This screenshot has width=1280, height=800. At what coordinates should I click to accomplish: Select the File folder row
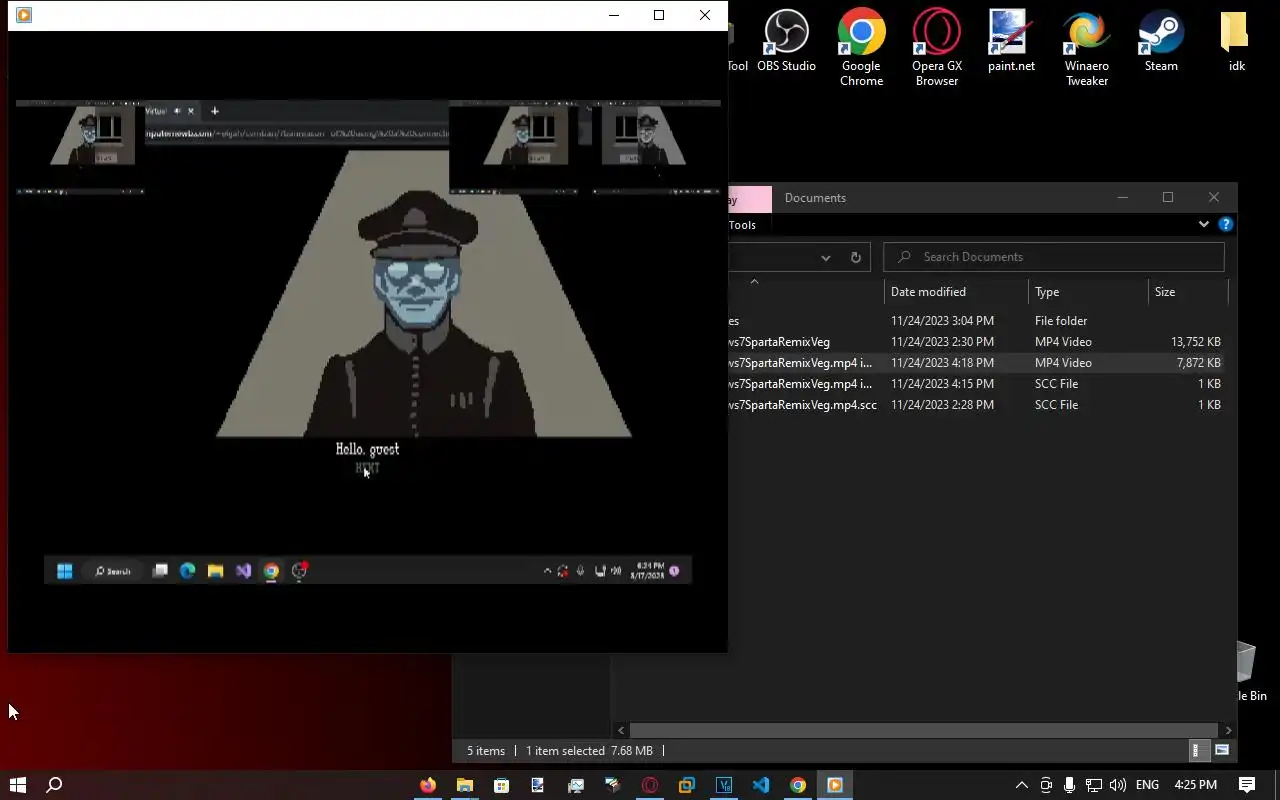(x=976, y=321)
